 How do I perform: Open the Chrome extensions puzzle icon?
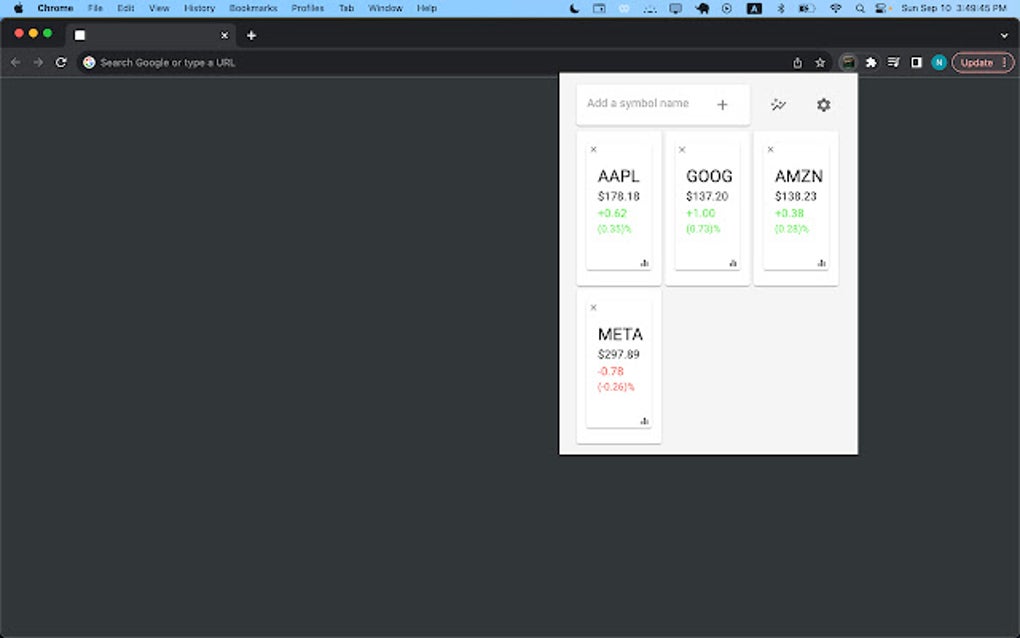coord(871,62)
